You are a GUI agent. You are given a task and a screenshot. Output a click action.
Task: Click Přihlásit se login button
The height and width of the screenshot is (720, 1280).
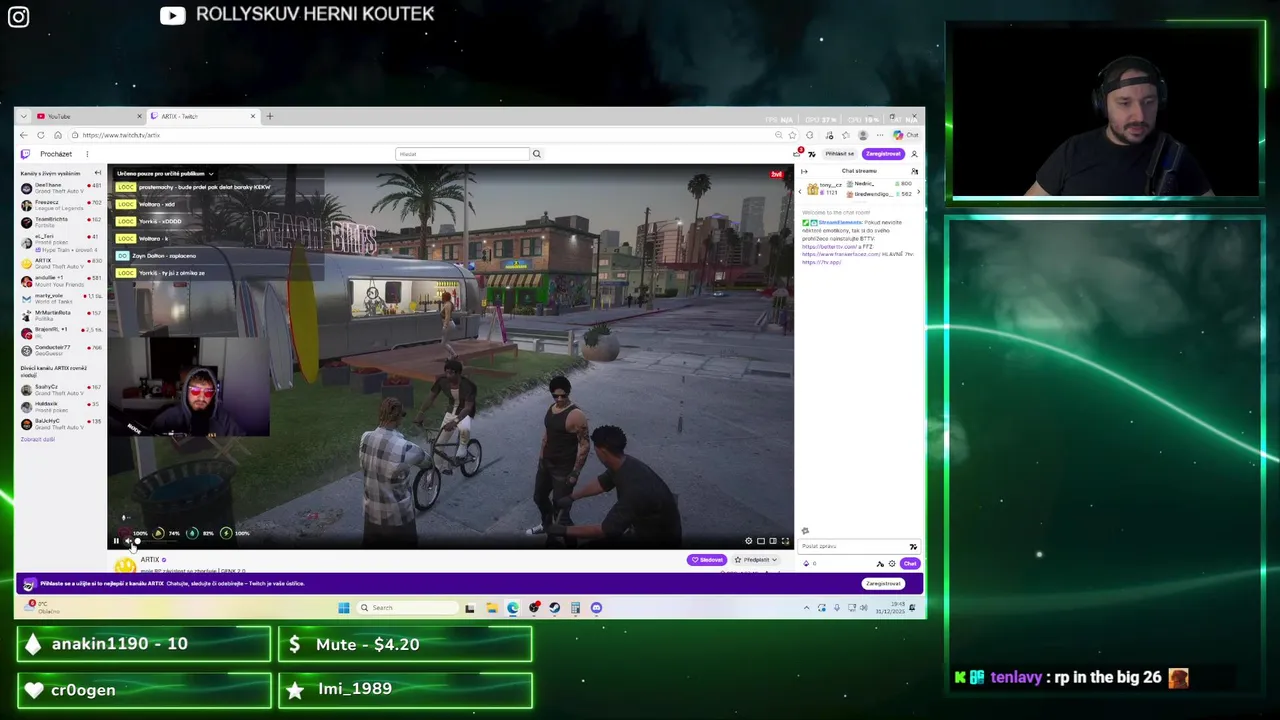pyautogui.click(x=840, y=154)
